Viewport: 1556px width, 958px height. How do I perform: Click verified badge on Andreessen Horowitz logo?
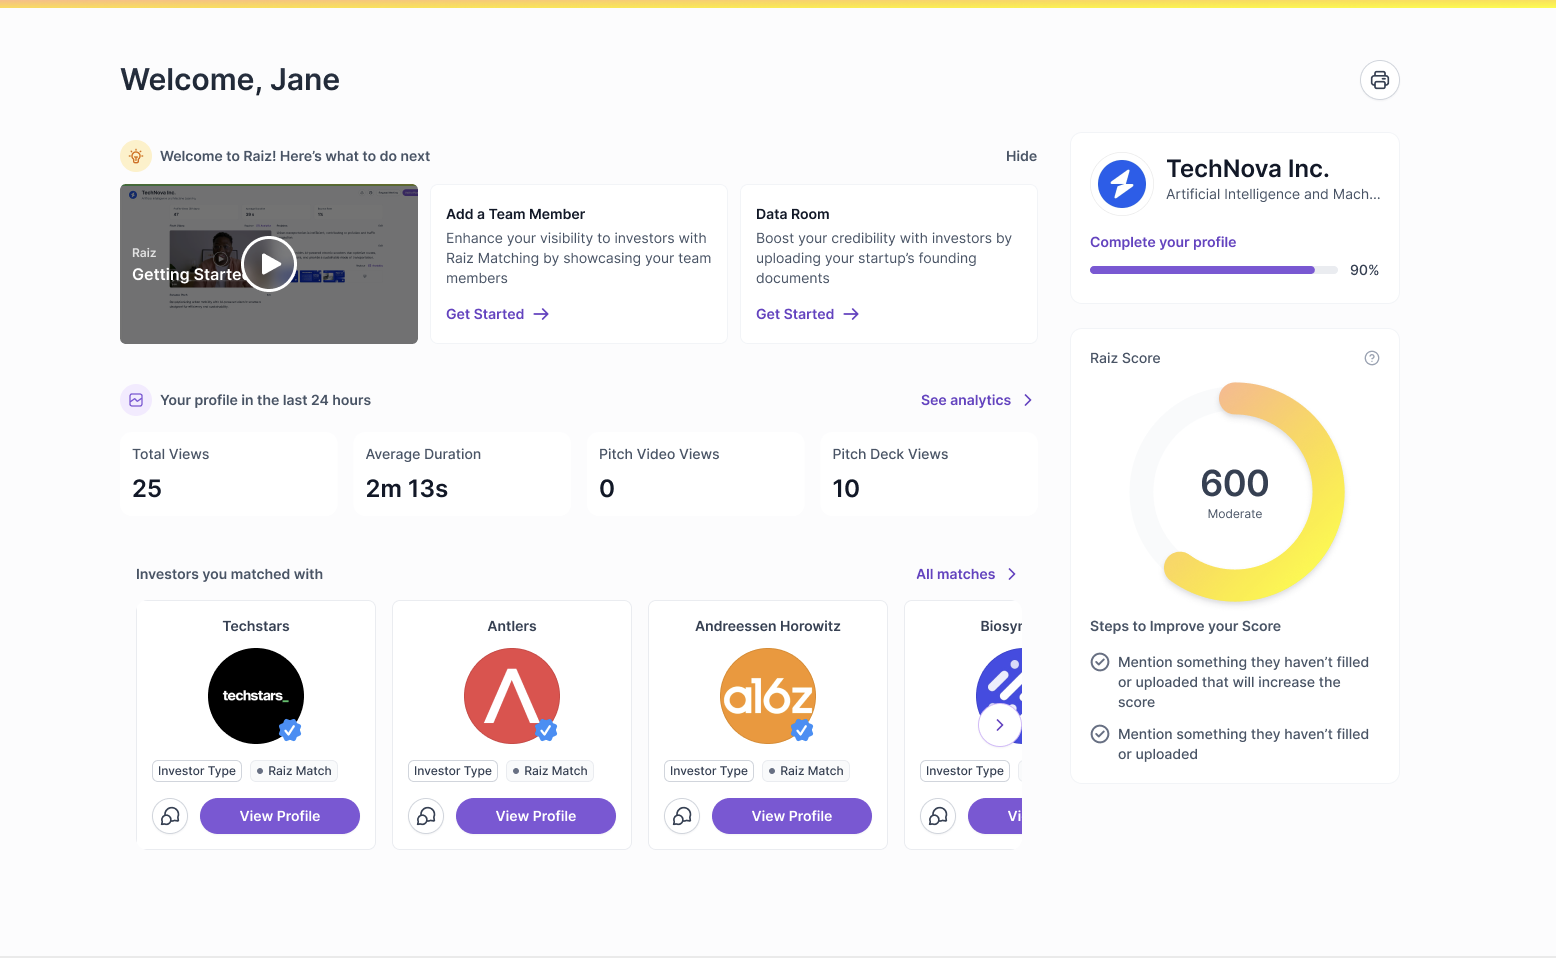point(802,730)
